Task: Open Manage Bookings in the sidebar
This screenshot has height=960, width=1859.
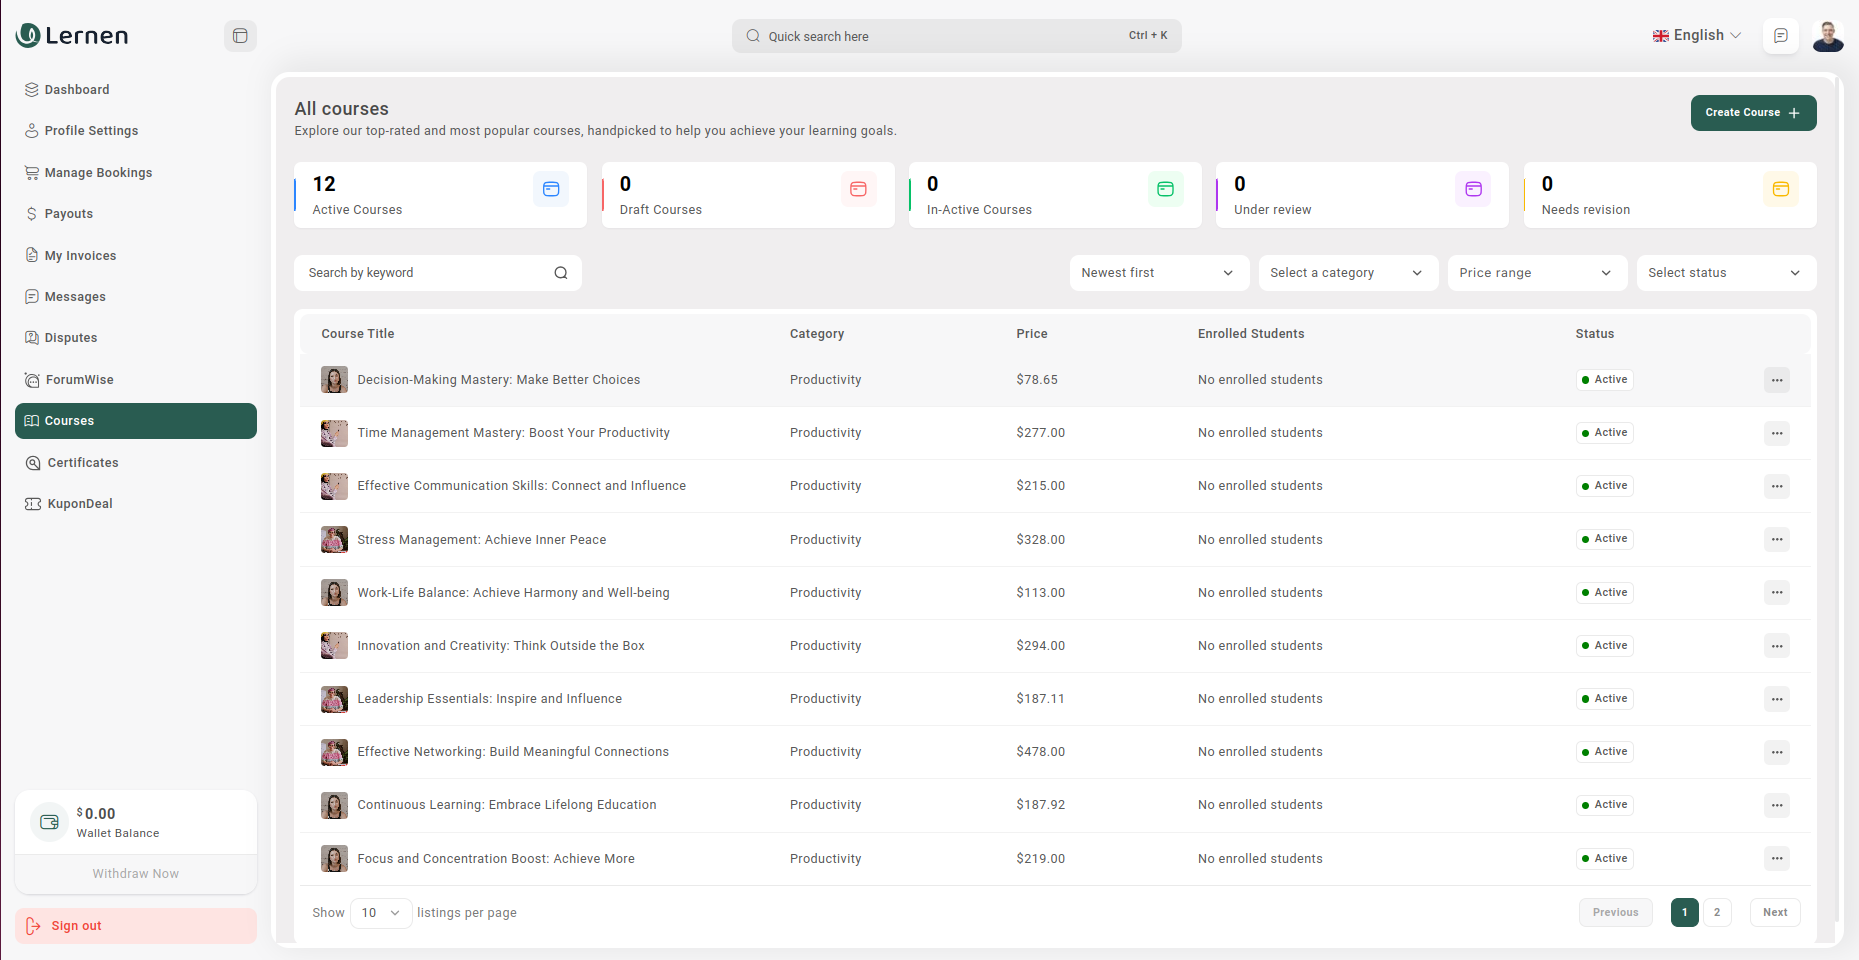Action: (x=98, y=173)
